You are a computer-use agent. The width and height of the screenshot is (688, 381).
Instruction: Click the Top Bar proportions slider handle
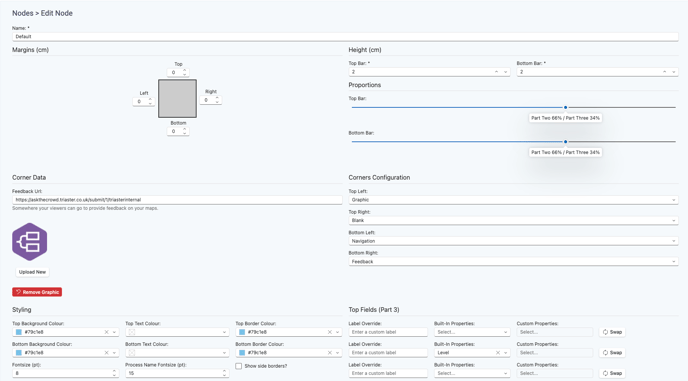[x=566, y=107]
